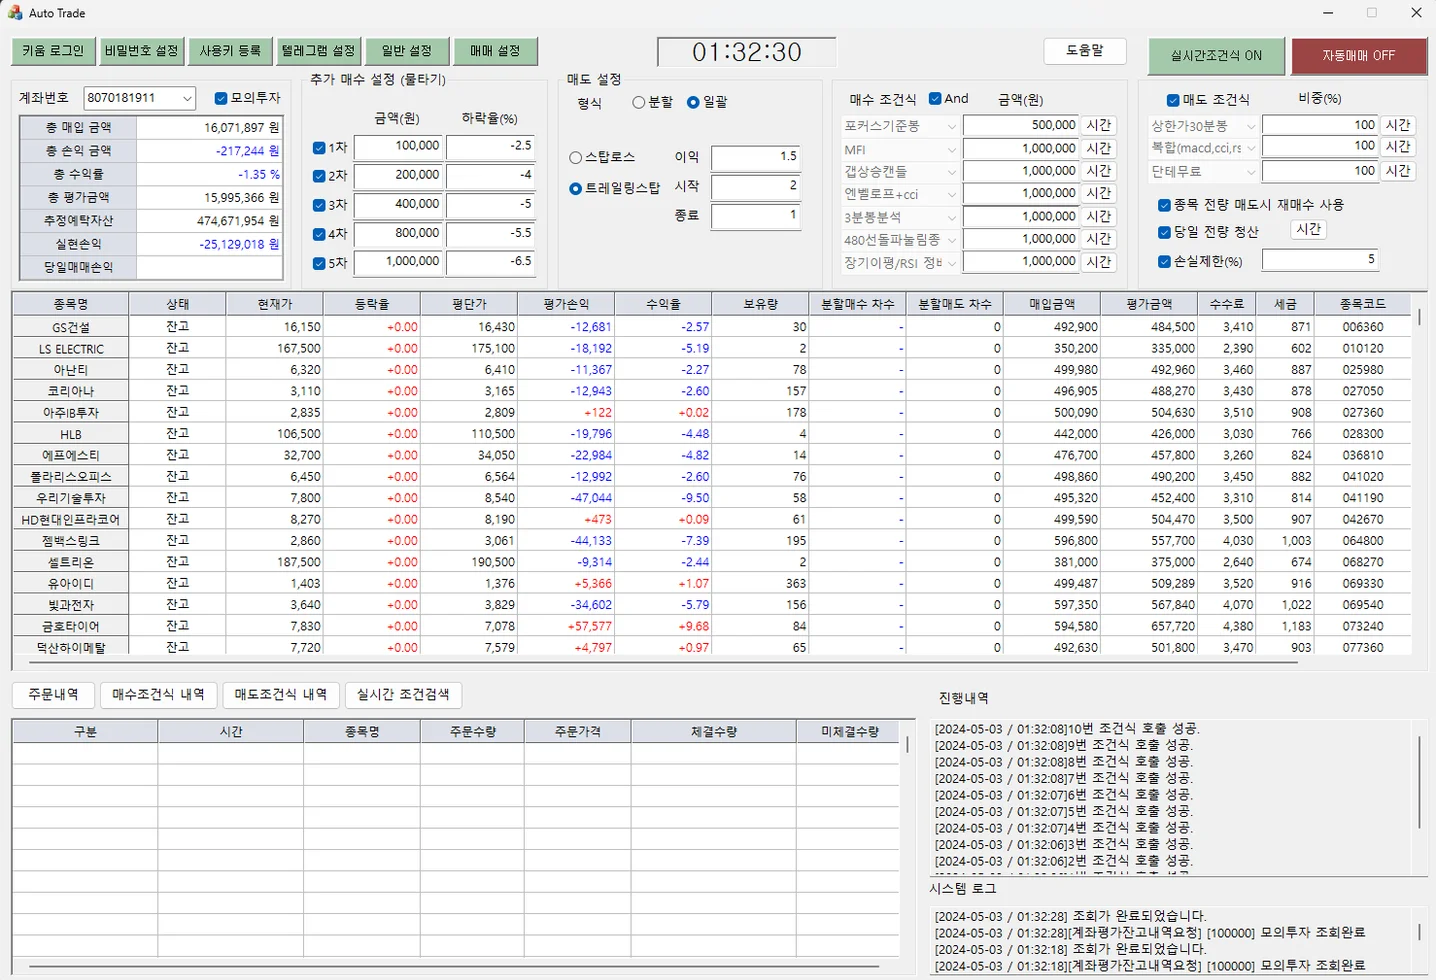The image size is (1436, 980).
Task: Select the LS ELECTRIC stock row
Action: [x=71, y=349]
